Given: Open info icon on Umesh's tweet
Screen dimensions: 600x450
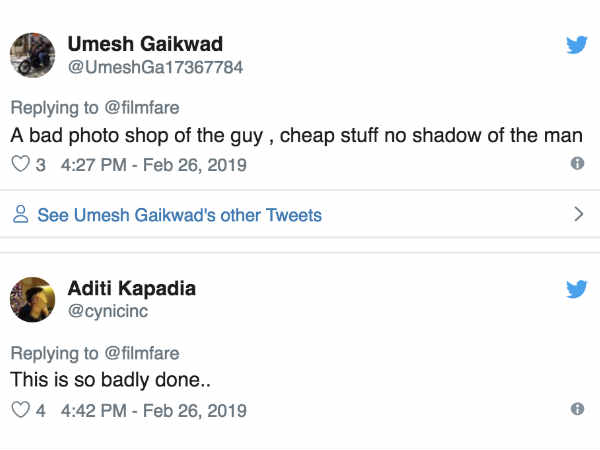Looking at the screenshot, I should pos(577,164).
